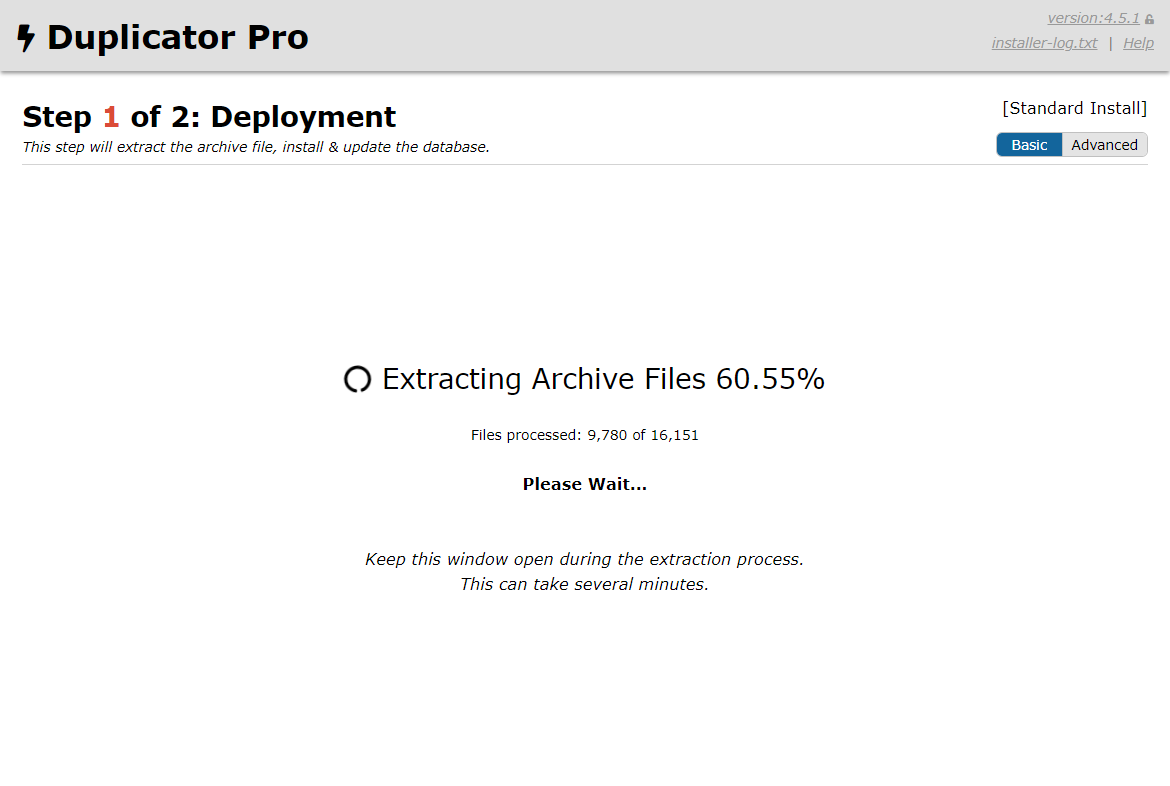
Task: Click the Keep this window open notice
Action: click(x=584, y=559)
